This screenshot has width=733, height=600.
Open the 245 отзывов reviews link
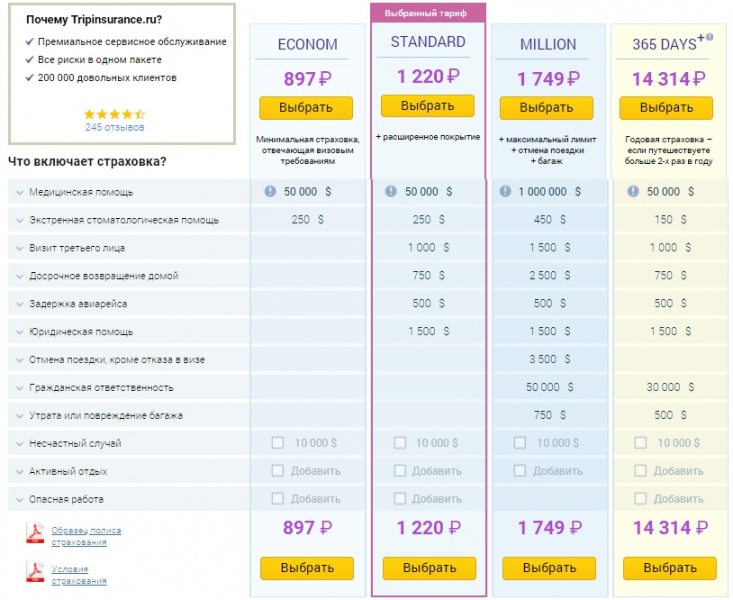click(x=114, y=128)
